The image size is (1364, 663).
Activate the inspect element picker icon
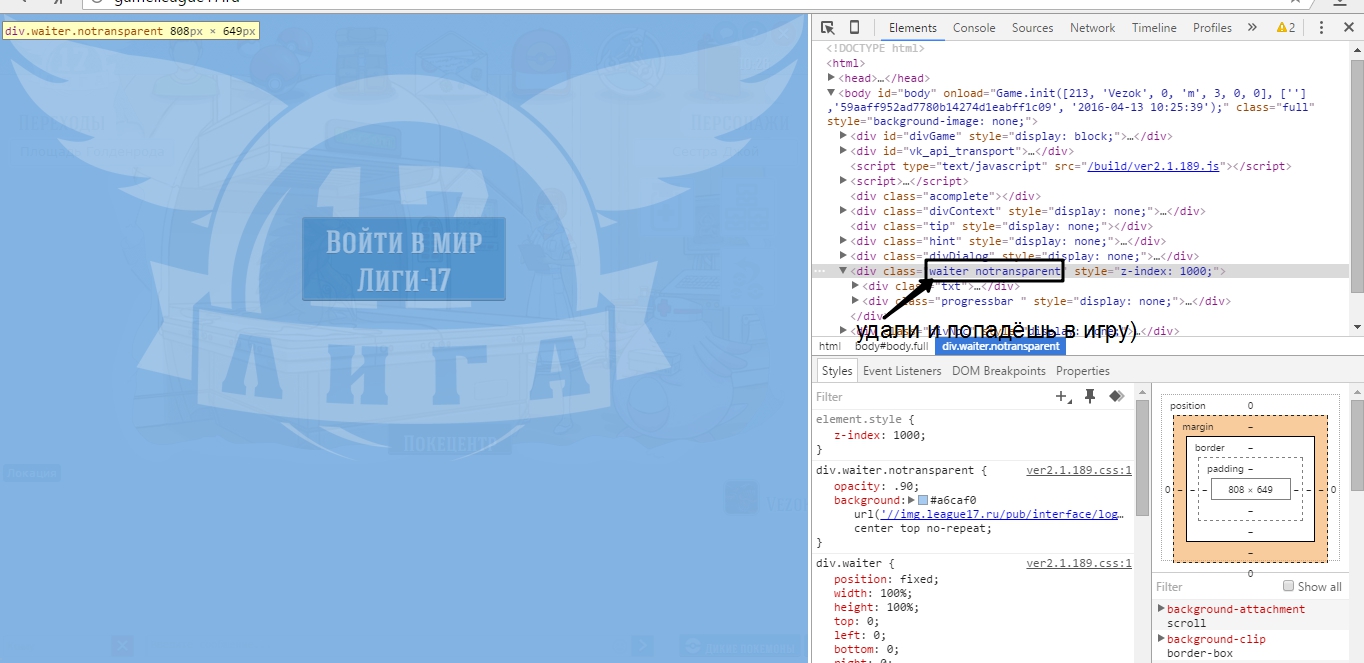click(828, 27)
